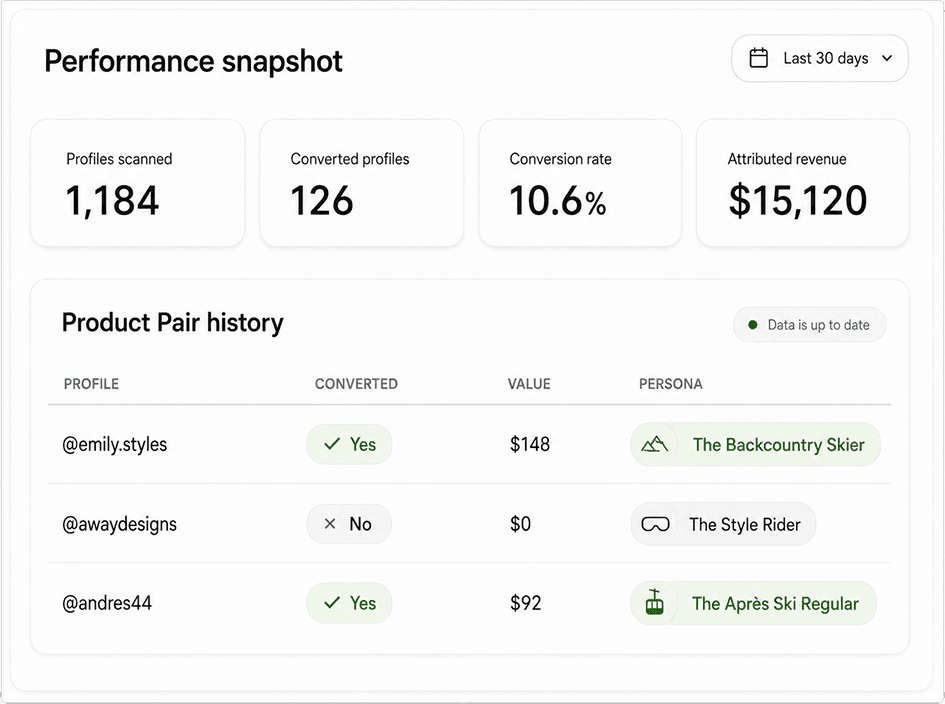Click the green status dot indicator
This screenshot has width=945, height=704.
pos(753,325)
